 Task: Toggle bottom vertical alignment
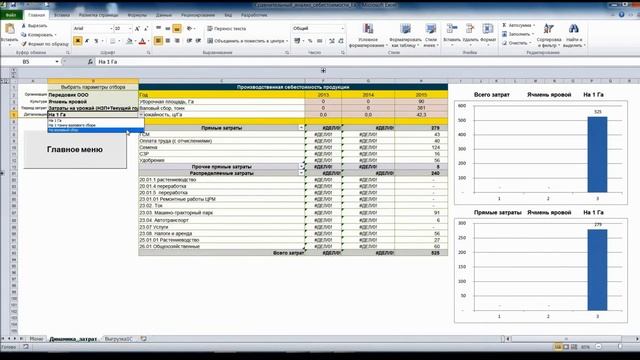coord(177,29)
